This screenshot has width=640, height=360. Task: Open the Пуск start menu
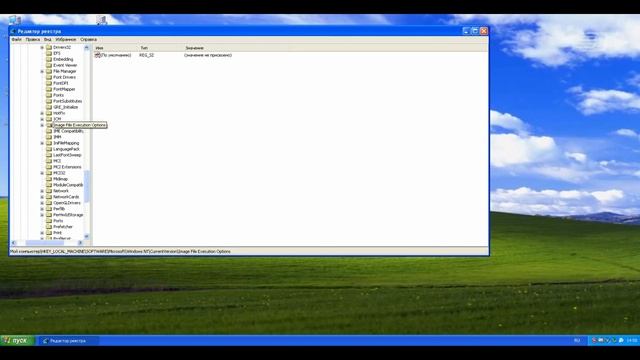17,340
